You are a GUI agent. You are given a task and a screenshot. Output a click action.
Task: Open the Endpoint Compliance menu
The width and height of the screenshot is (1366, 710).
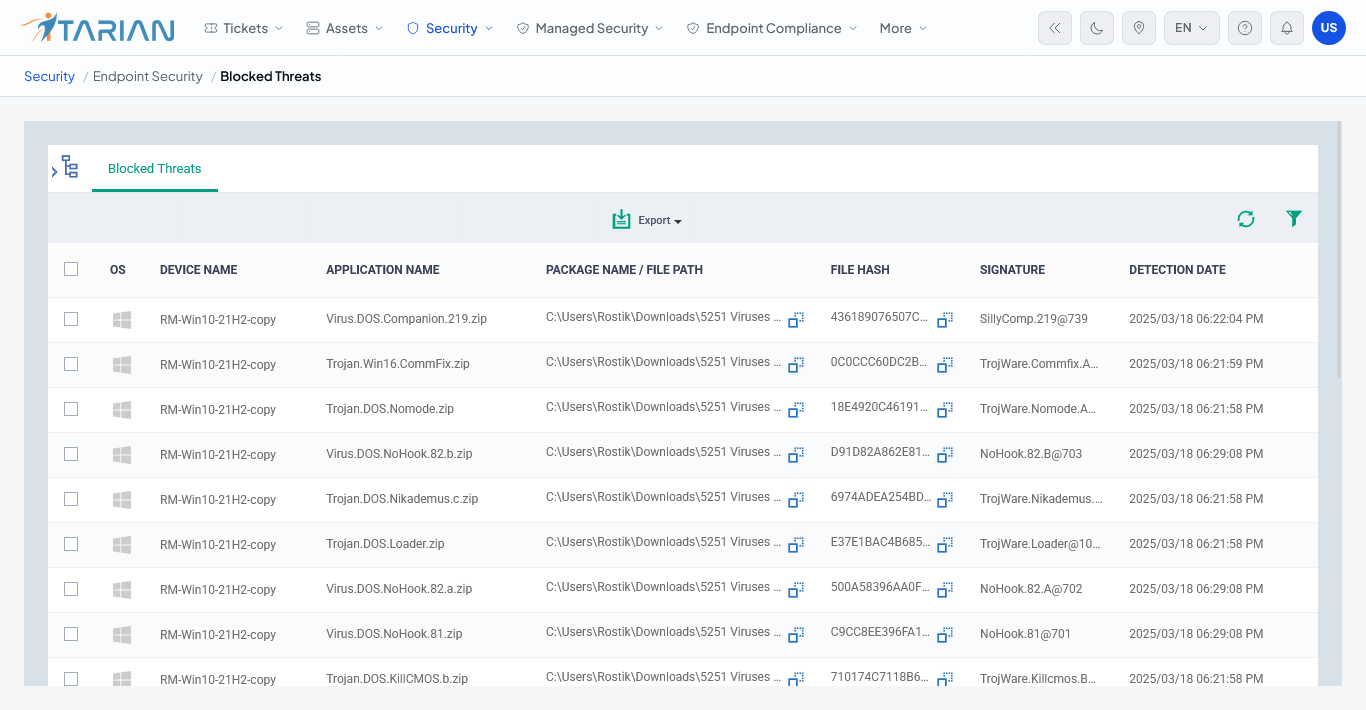[x=772, y=28]
